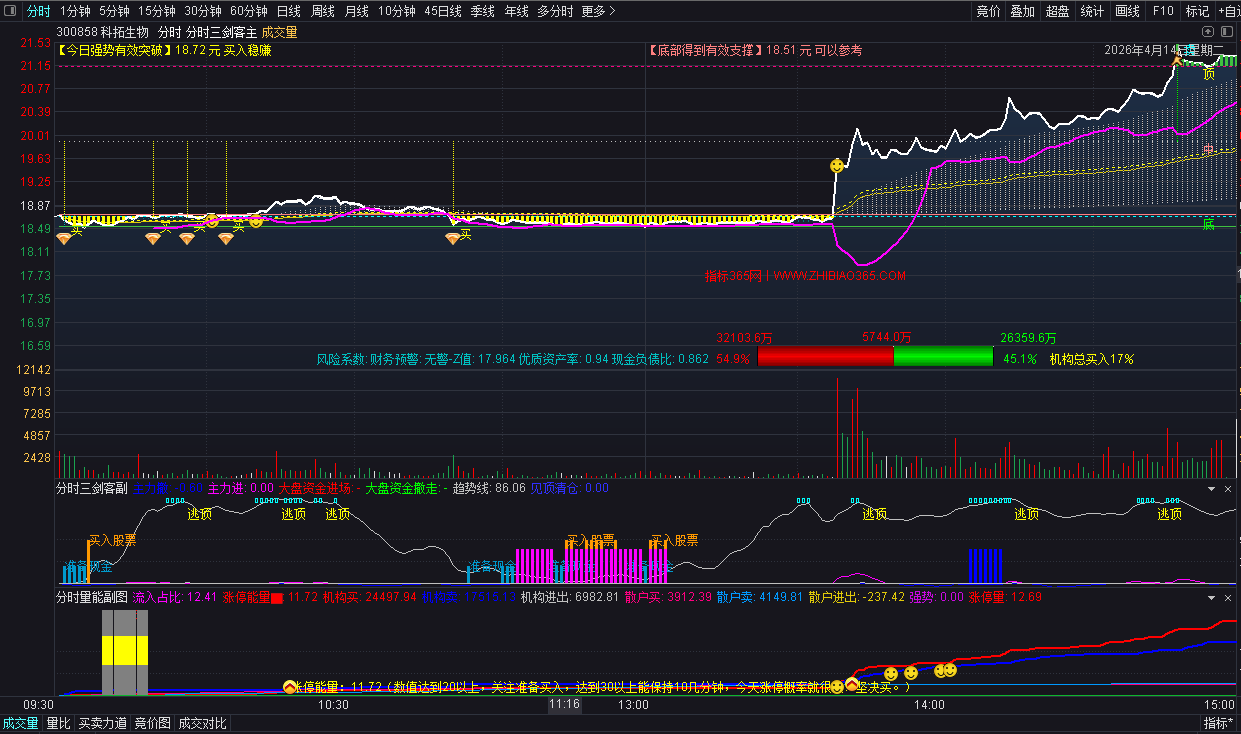
Task: Click the 10:30 time axis label
Action: pos(333,704)
